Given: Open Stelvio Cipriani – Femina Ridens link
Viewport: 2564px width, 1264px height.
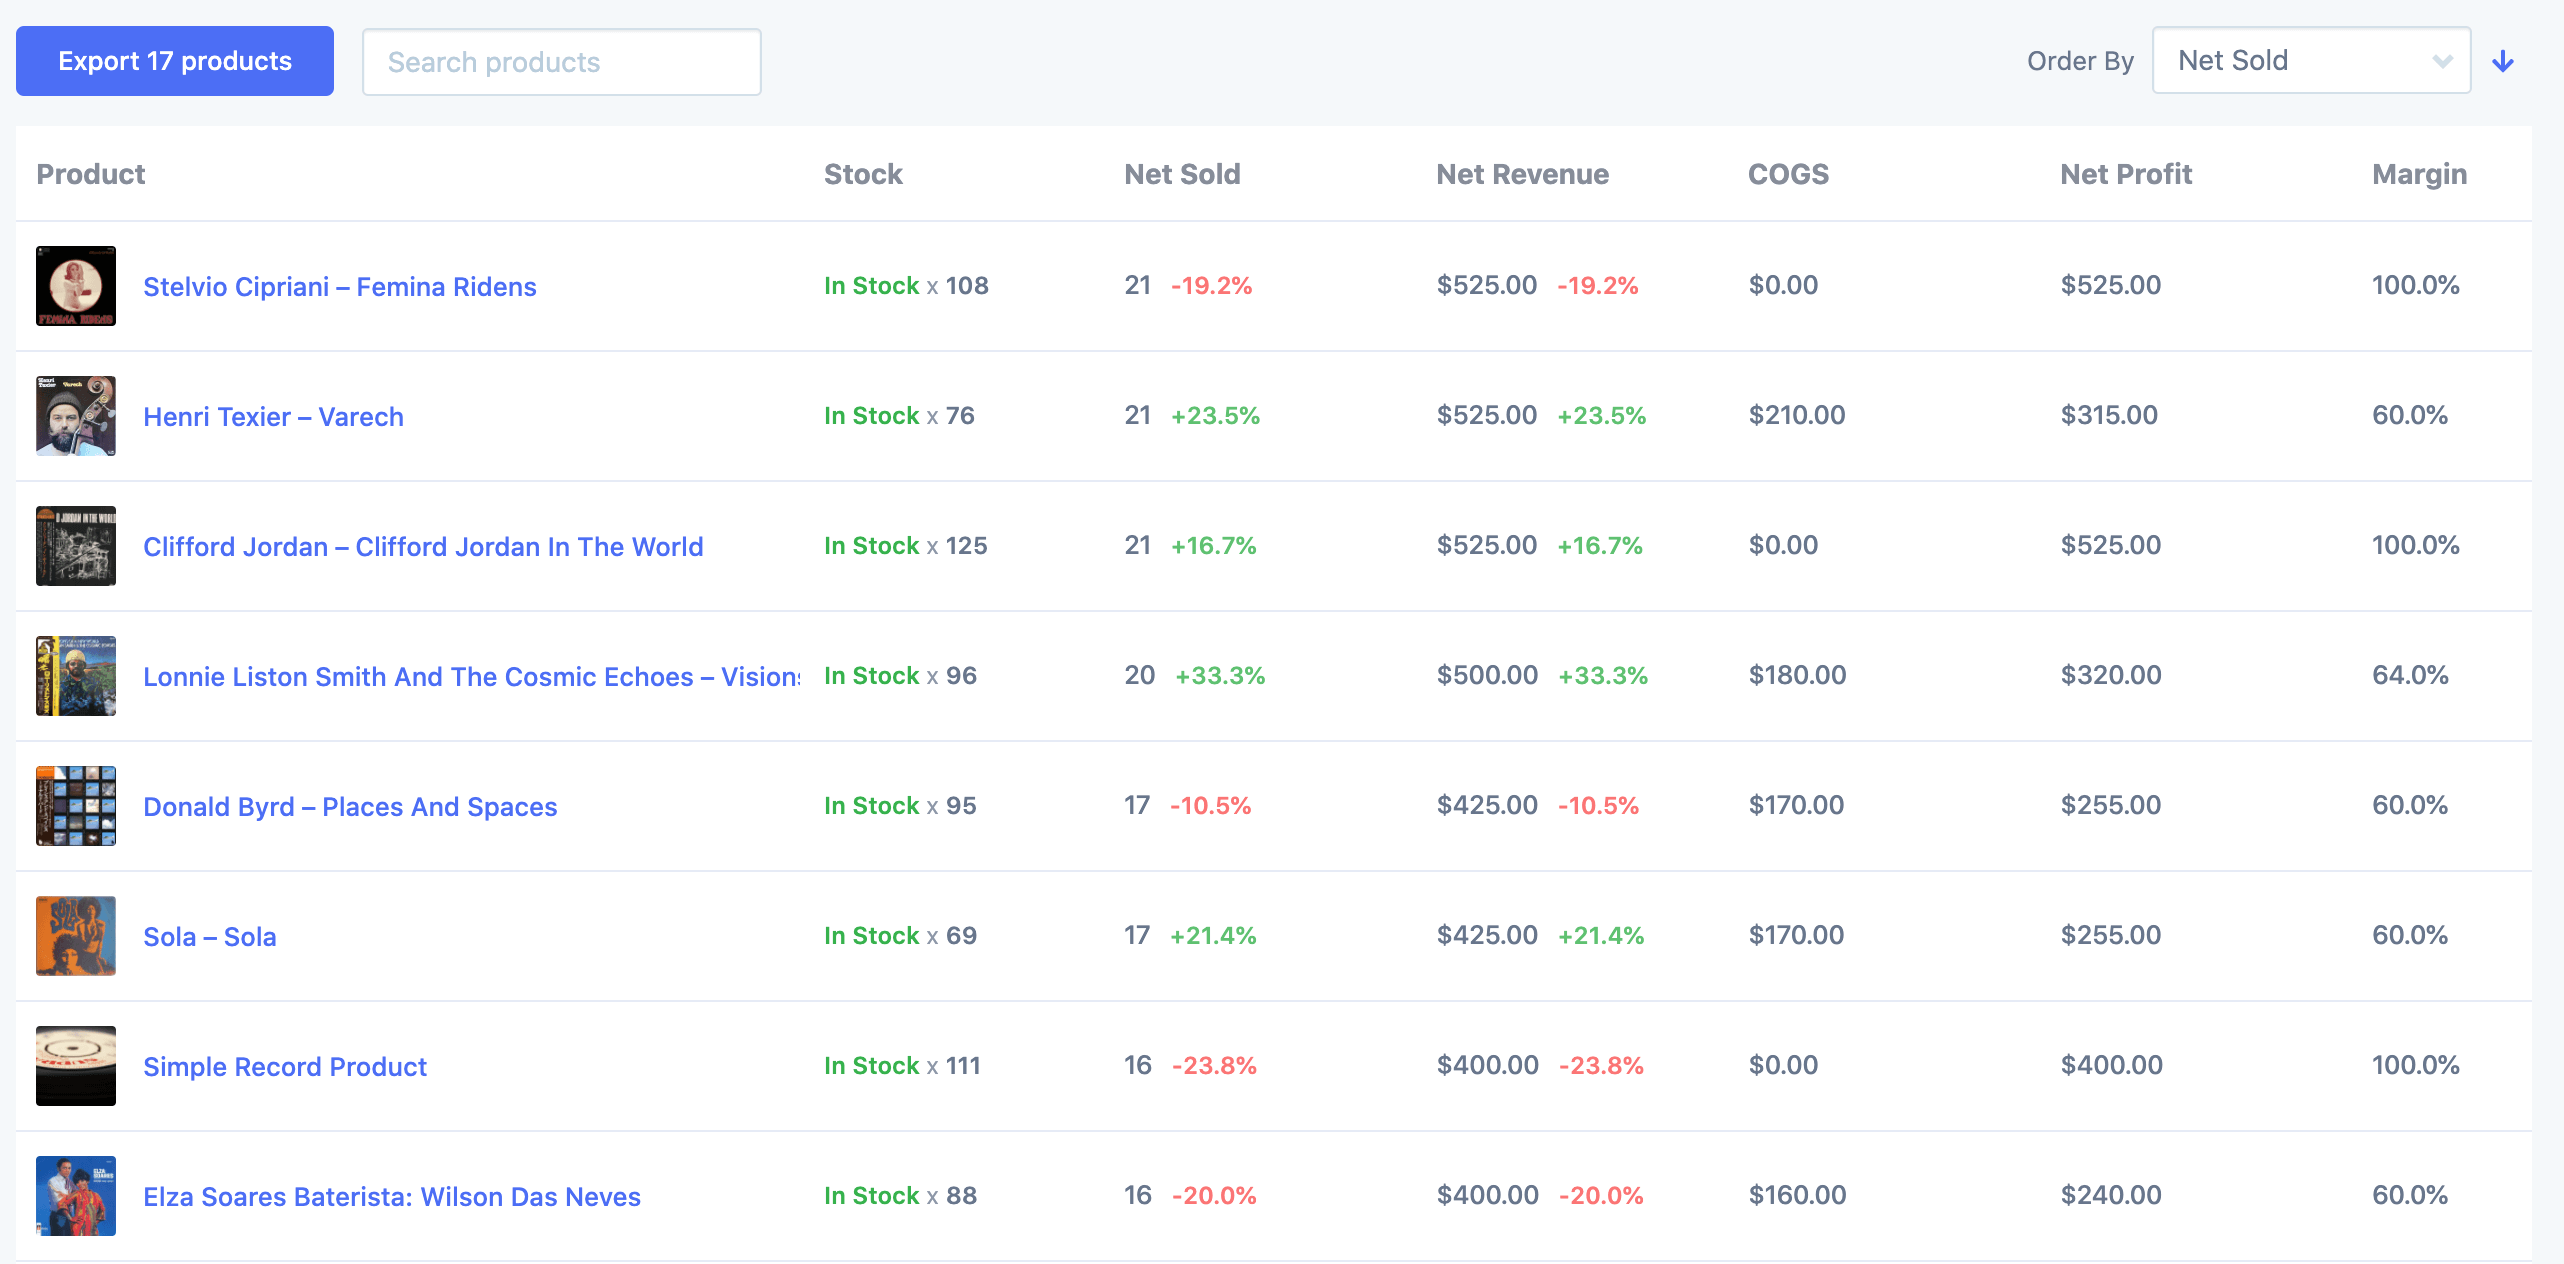Looking at the screenshot, I should (x=340, y=287).
